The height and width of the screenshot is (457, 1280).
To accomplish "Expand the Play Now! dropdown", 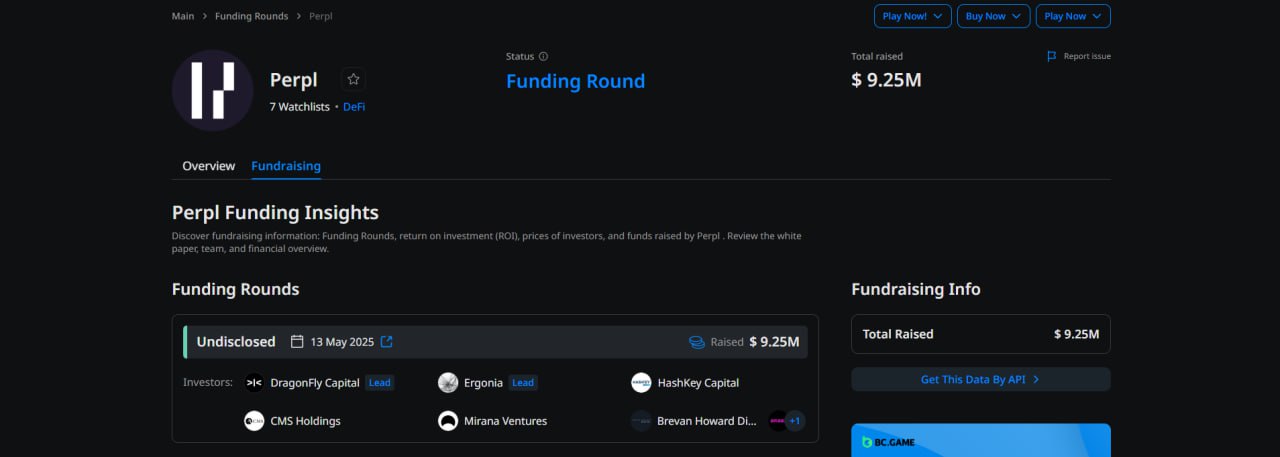I will 913,16.
